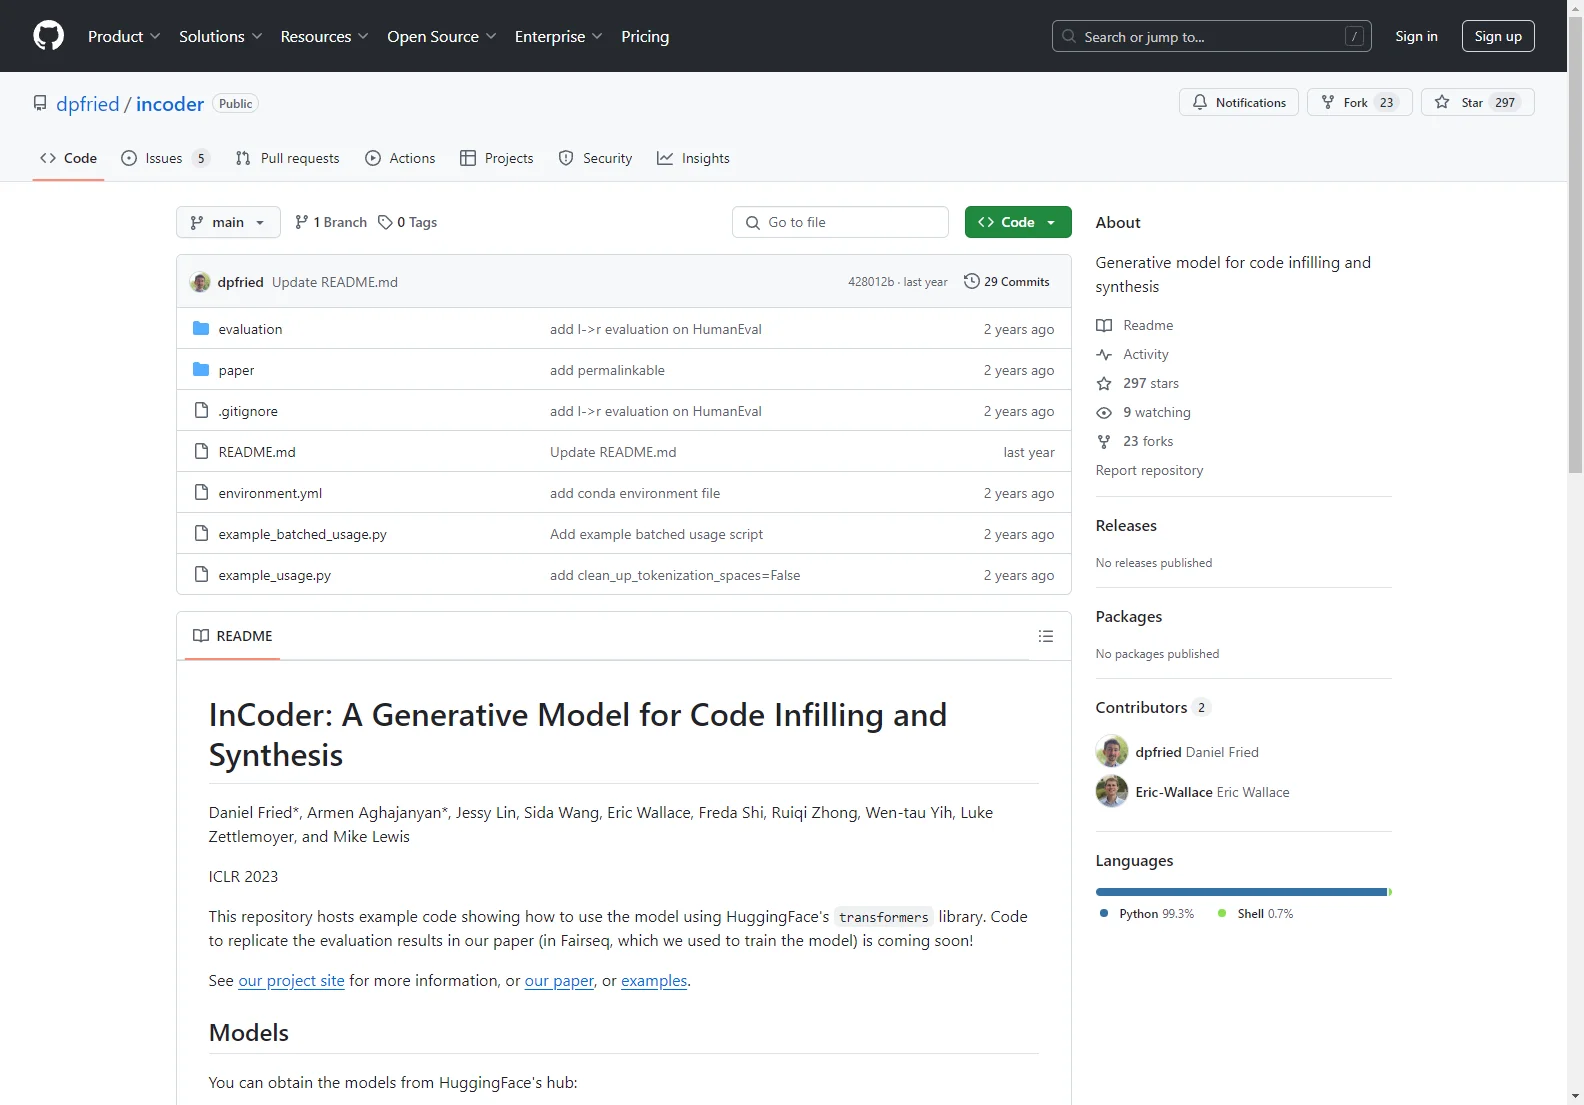Expand the Resources menu
This screenshot has width=1584, height=1105.
pos(325,36)
